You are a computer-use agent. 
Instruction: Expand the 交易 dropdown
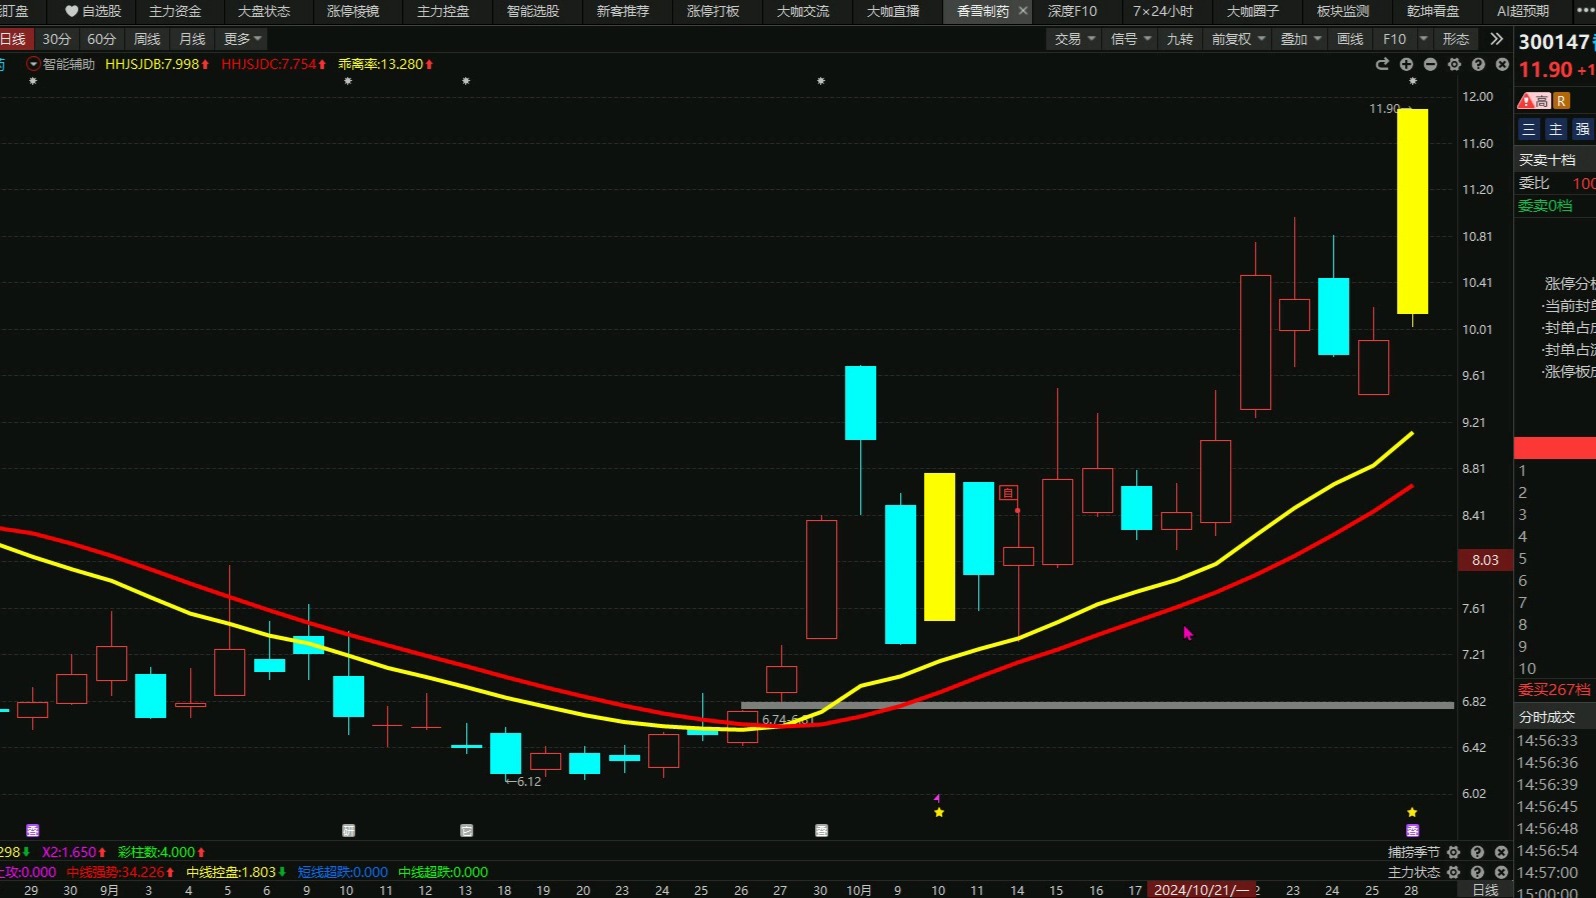pos(1075,39)
